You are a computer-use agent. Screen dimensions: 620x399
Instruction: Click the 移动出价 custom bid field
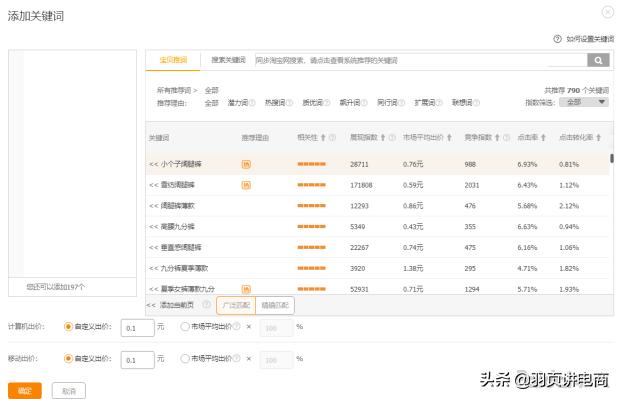coord(138,360)
